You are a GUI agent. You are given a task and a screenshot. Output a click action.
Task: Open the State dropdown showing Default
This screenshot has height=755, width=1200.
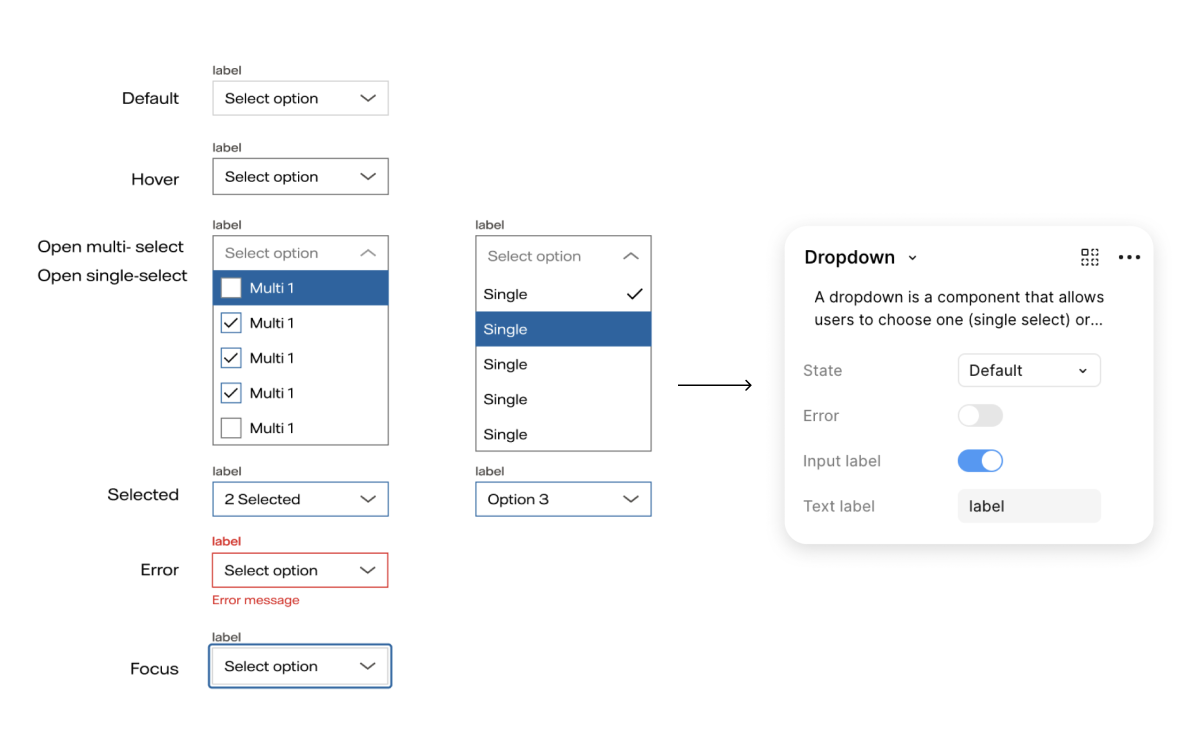click(x=1028, y=370)
